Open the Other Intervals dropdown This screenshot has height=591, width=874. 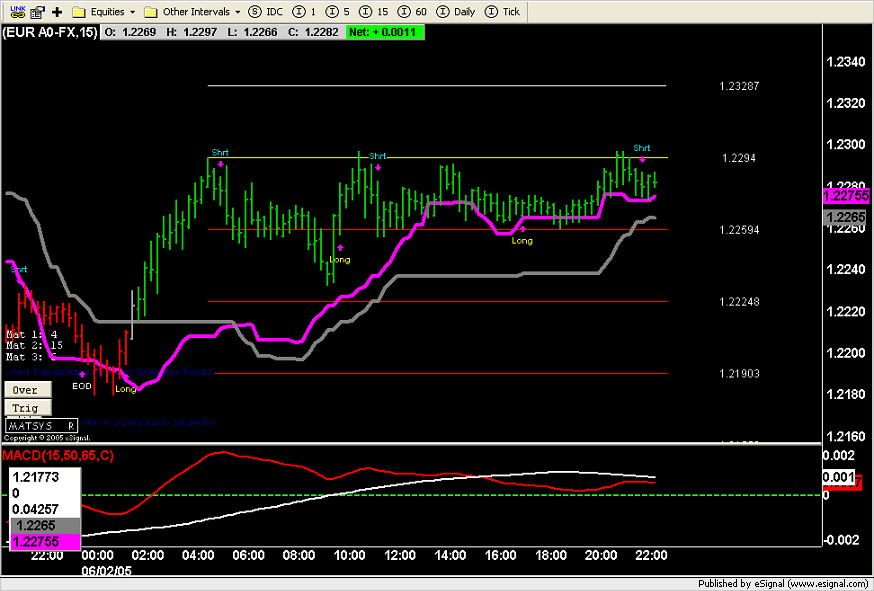click(x=192, y=11)
